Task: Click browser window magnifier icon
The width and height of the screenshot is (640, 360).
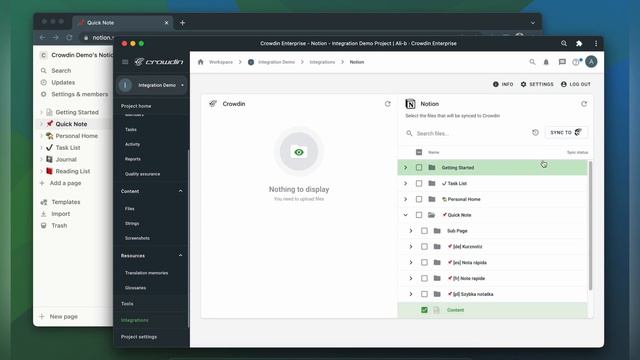Action: coord(564,43)
